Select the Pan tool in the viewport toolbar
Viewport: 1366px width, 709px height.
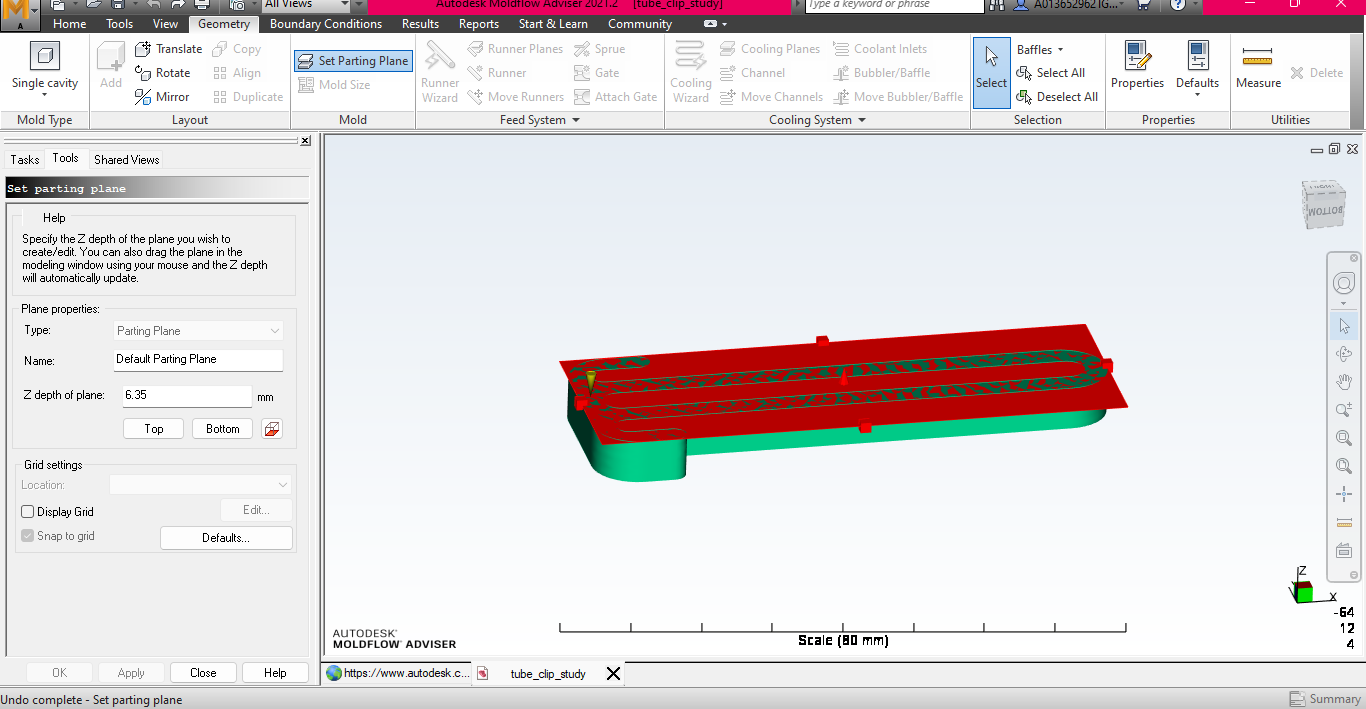tap(1343, 381)
